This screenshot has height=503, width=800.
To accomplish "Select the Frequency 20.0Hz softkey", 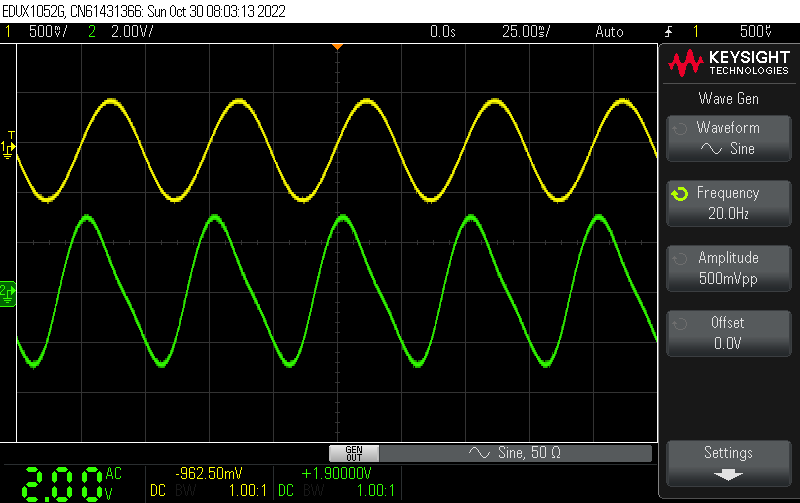I will tap(728, 203).
